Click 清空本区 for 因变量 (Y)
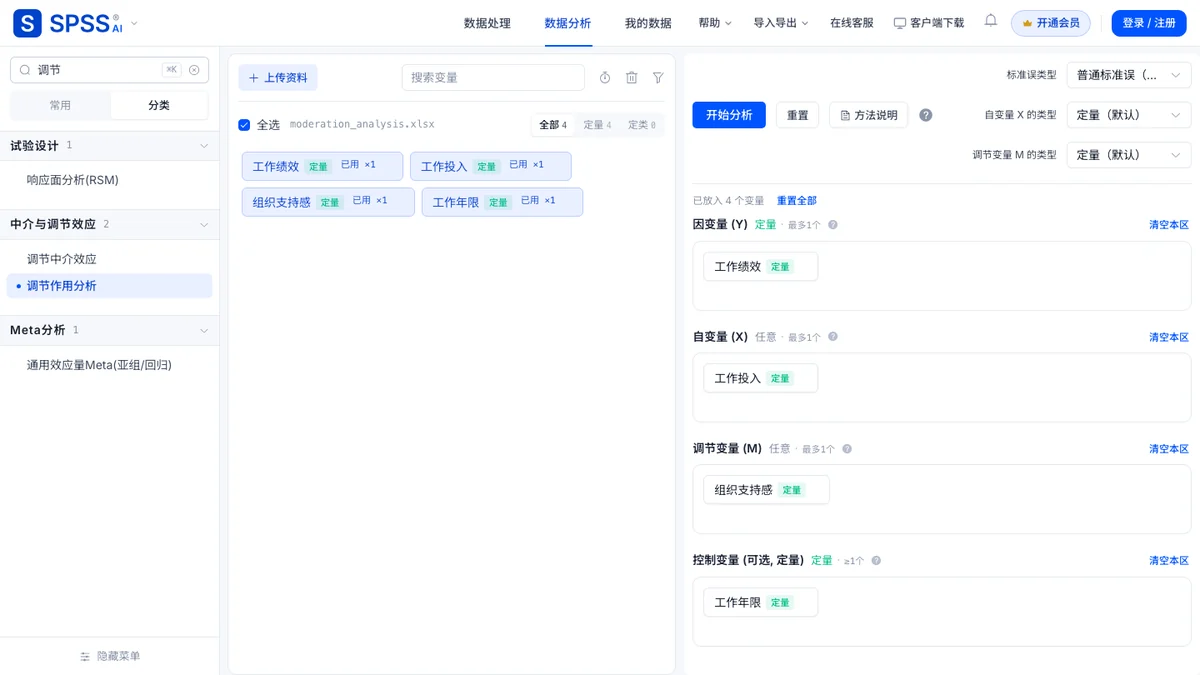The height and width of the screenshot is (675, 1200). [x=1169, y=225]
